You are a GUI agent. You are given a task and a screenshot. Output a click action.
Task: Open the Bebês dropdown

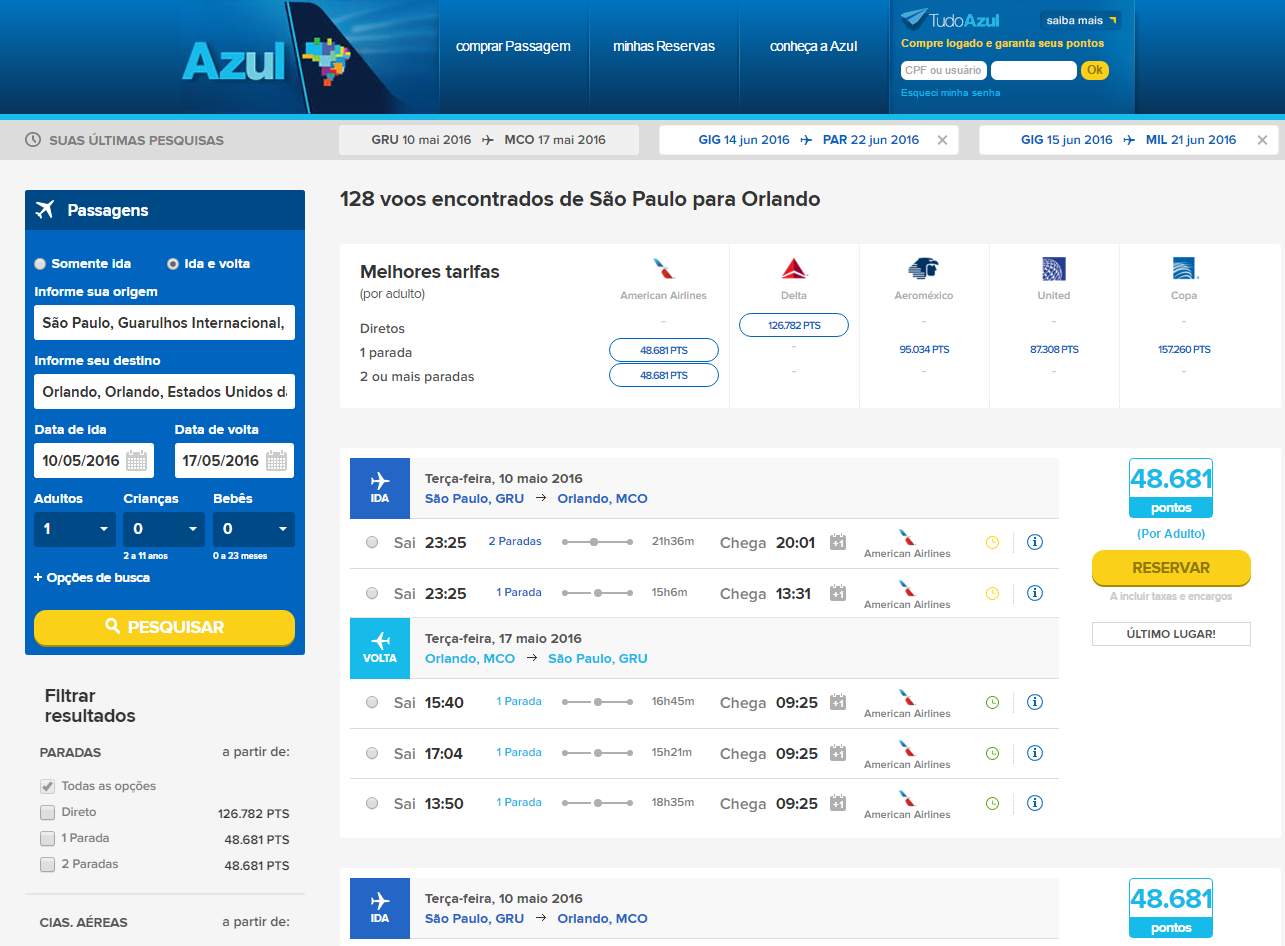click(x=254, y=529)
